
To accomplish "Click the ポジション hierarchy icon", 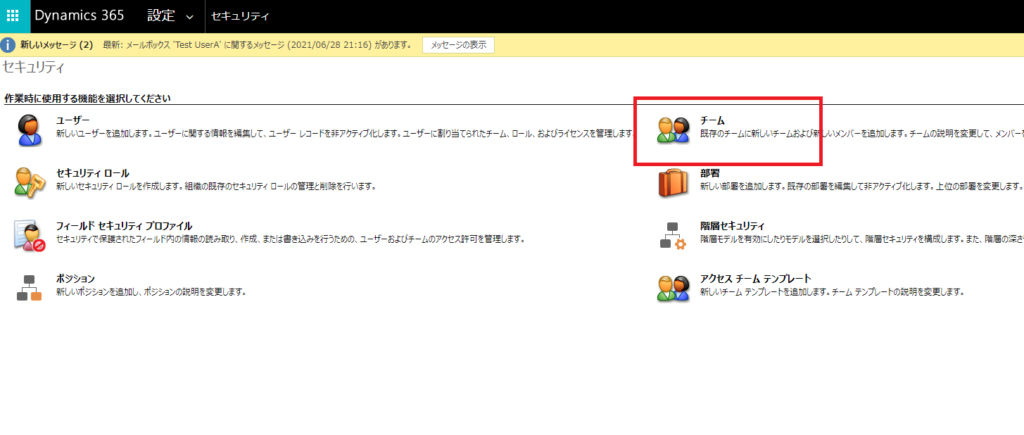I will [29, 288].
